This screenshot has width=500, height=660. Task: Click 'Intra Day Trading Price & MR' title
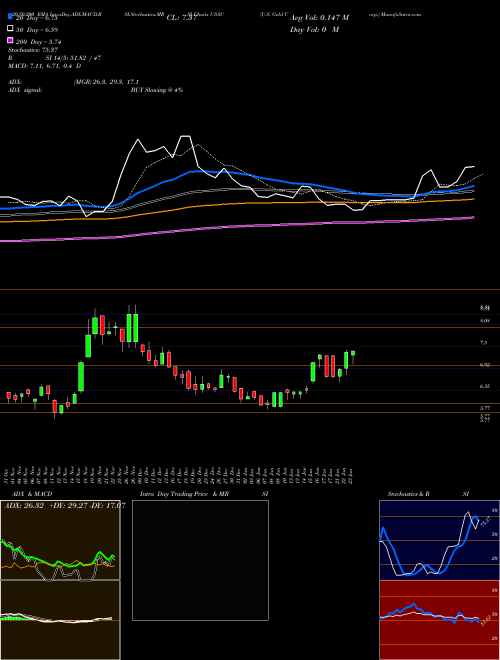coord(184,494)
